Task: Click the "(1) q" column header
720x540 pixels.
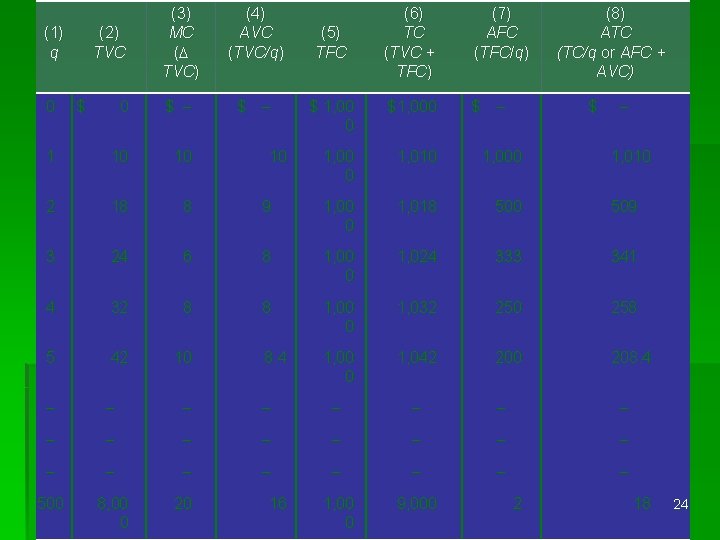Action: pos(54,43)
